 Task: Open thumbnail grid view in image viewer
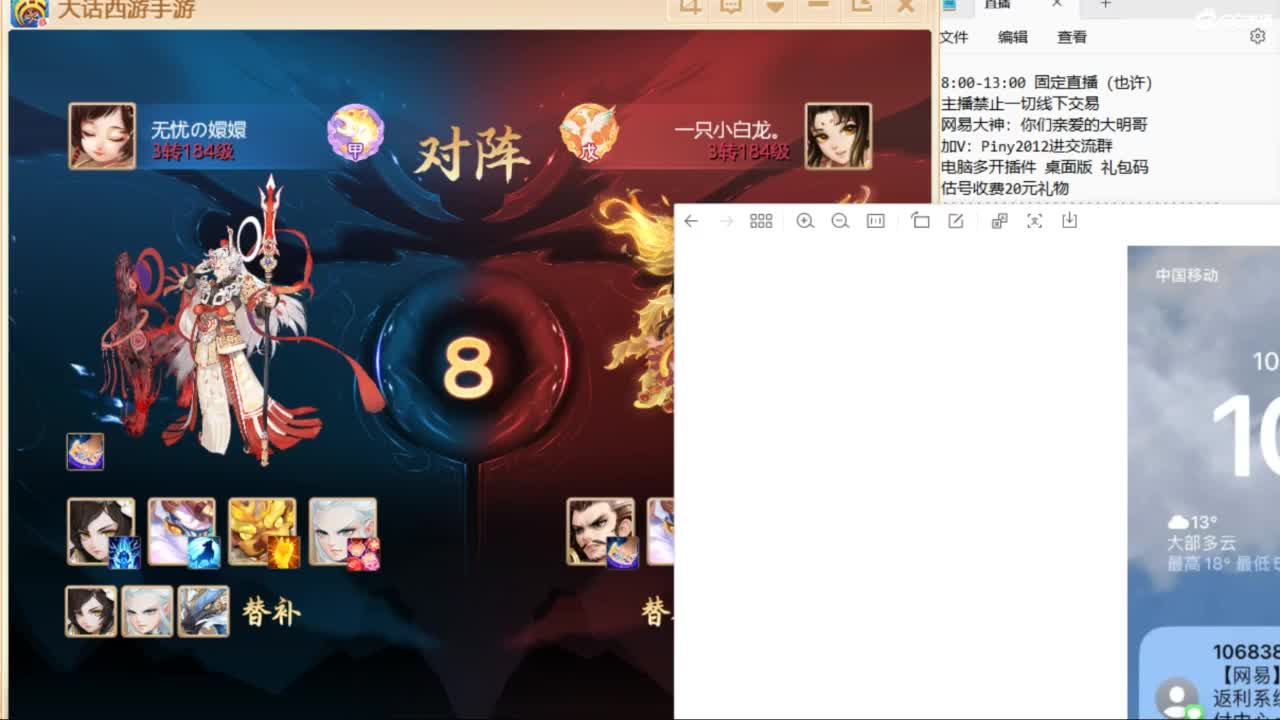pyautogui.click(x=761, y=221)
